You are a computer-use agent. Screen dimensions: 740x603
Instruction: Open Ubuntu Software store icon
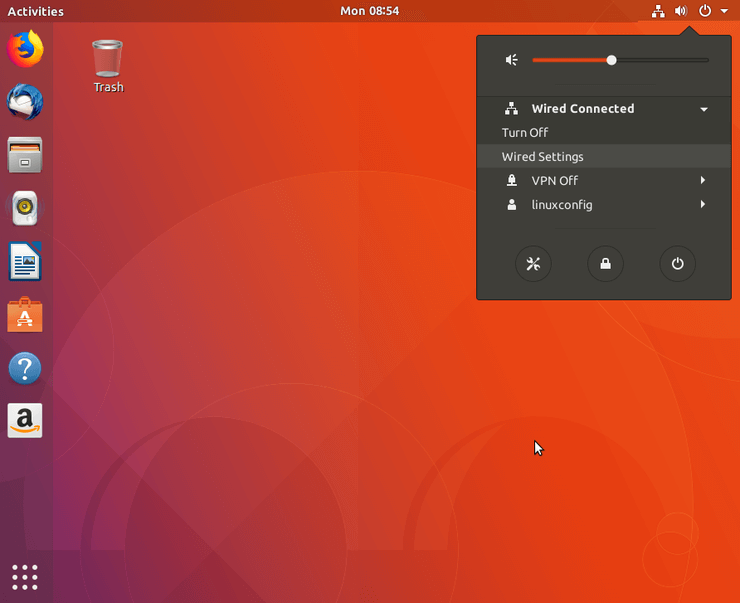(x=25, y=314)
